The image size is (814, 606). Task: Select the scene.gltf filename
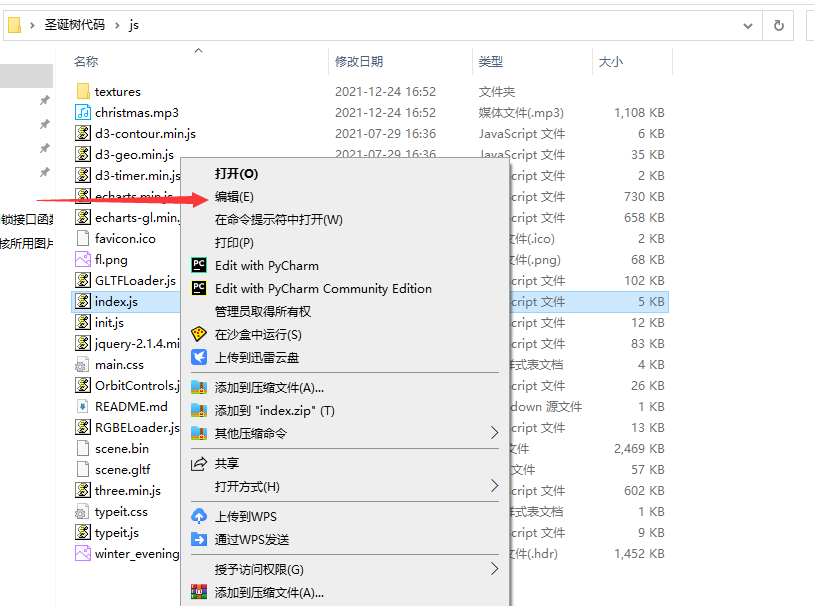[123, 470]
